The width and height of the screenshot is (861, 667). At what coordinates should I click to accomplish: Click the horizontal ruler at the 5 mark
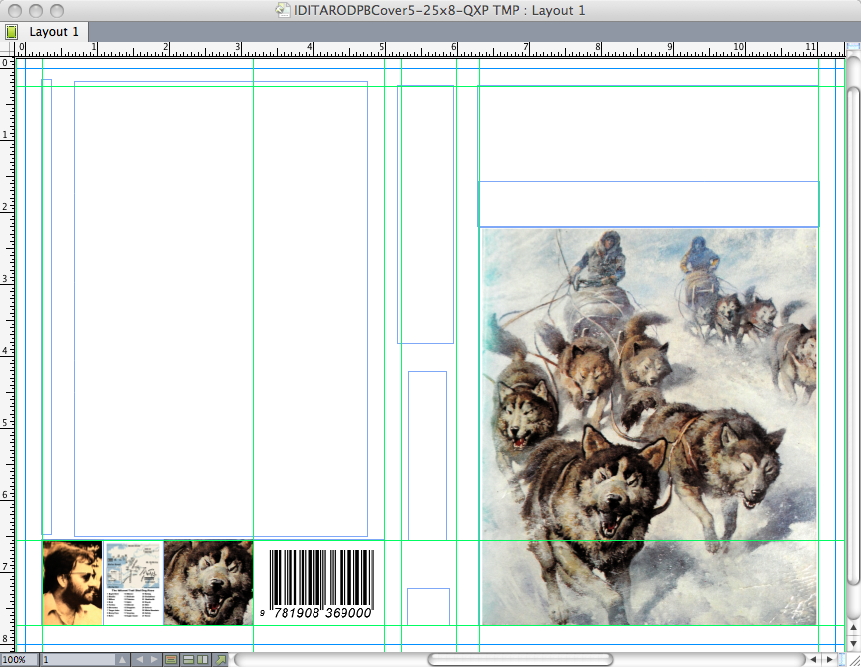(383, 49)
